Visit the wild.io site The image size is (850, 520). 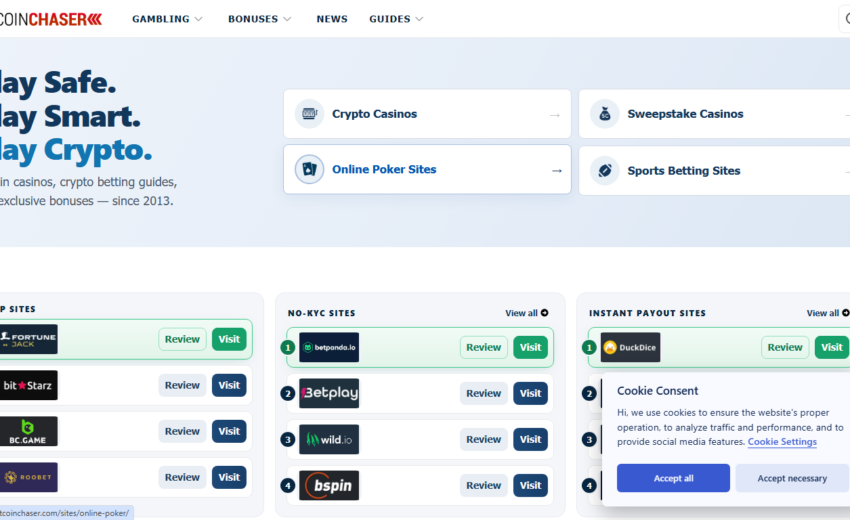tap(530, 440)
